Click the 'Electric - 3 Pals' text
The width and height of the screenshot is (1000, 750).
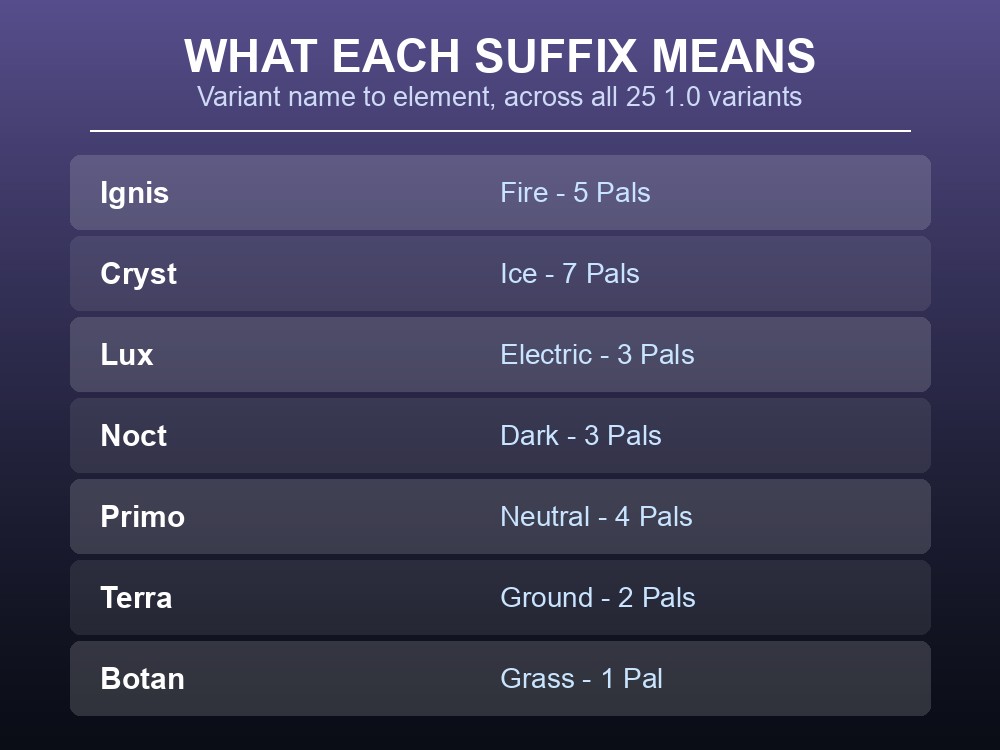598,355
